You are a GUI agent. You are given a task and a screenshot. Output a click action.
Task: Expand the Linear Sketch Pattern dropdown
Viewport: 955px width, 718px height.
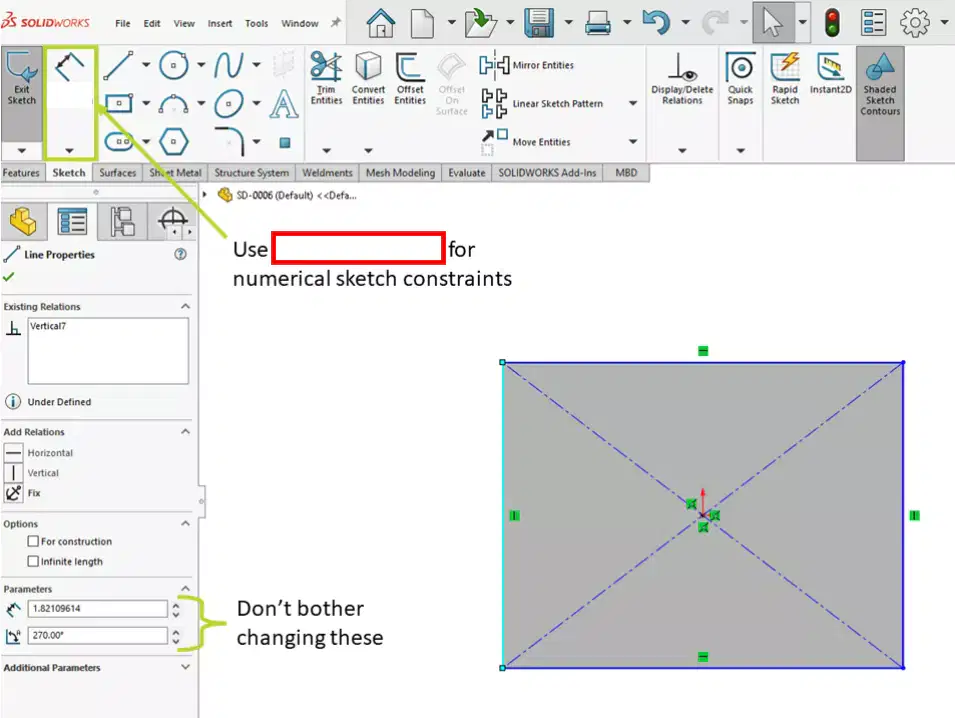coord(633,104)
